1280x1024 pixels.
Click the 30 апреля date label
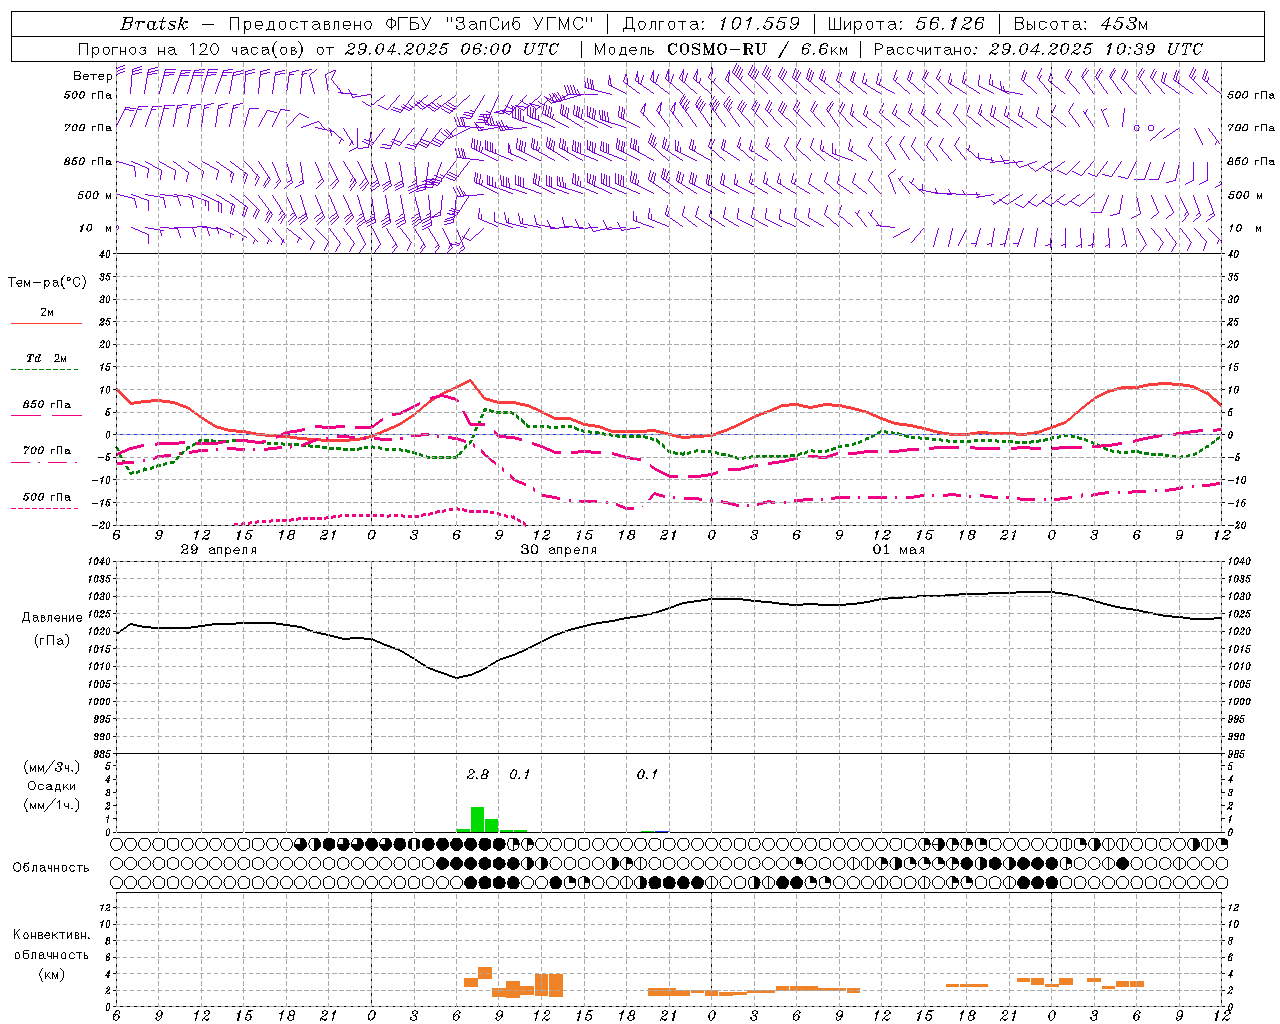coord(559,550)
